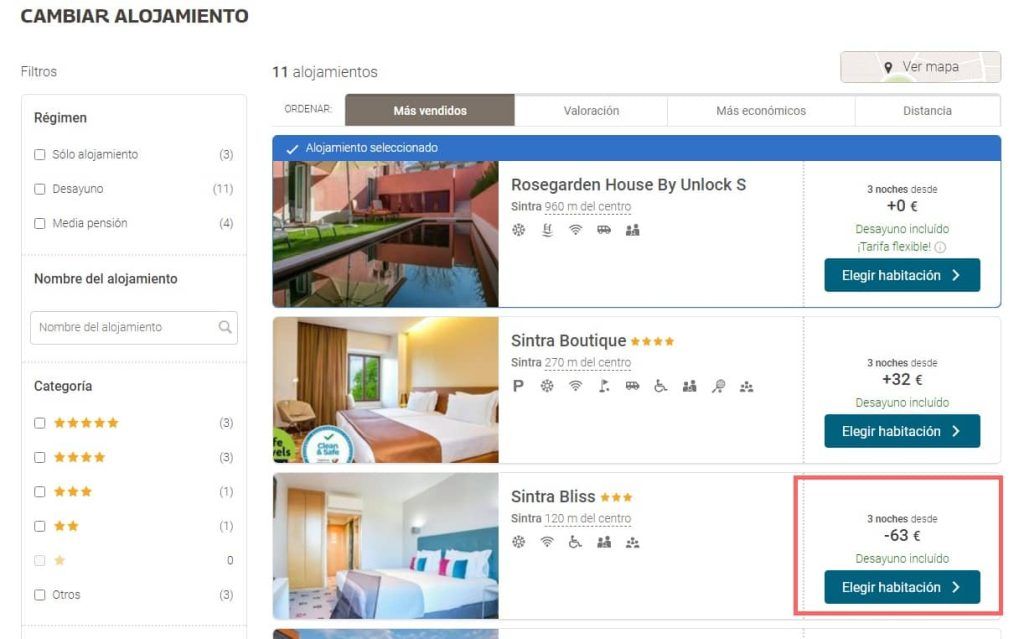Screen dimensions: 1024x639
Task: Click family icon for Sintra Bliss
Action: pos(604,542)
